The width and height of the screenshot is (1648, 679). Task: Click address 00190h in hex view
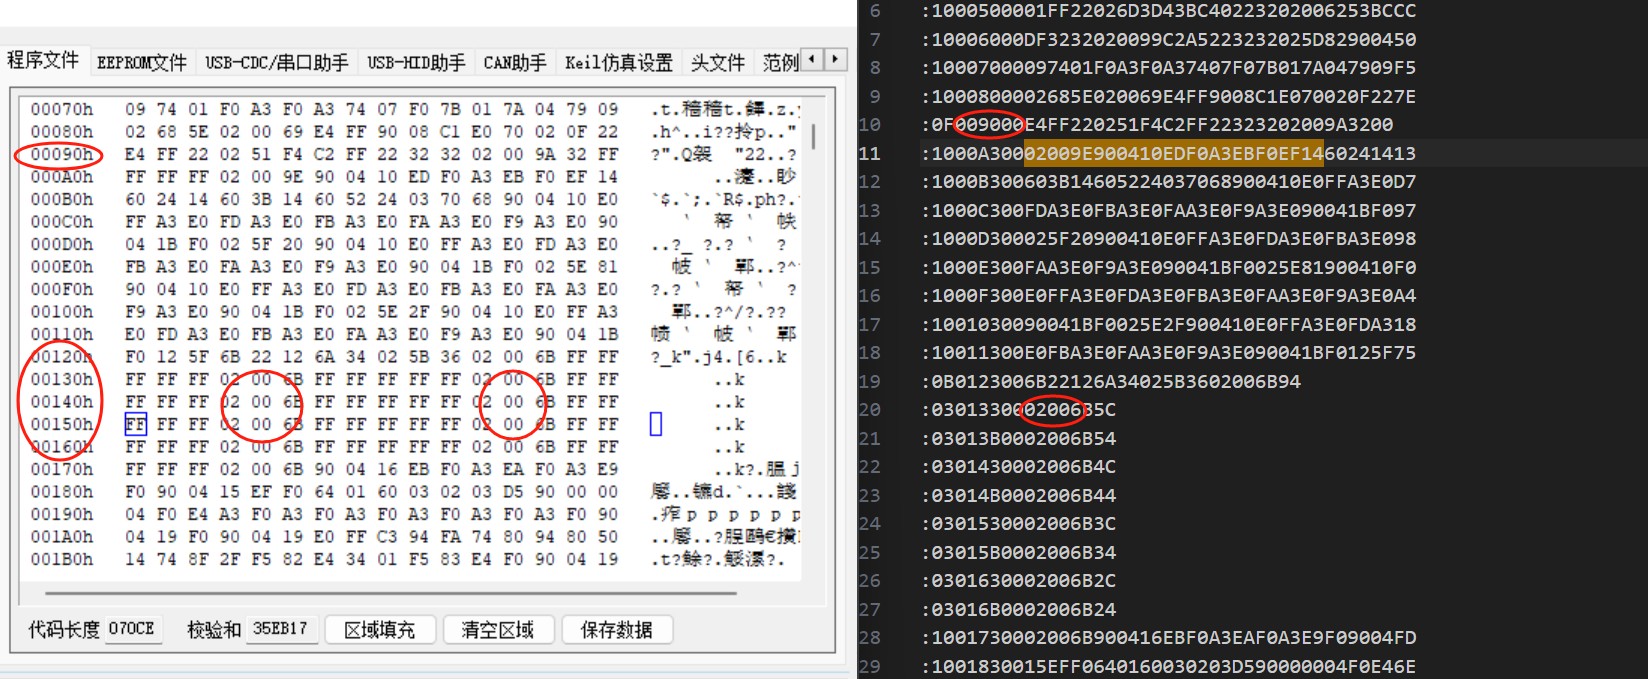(61, 514)
